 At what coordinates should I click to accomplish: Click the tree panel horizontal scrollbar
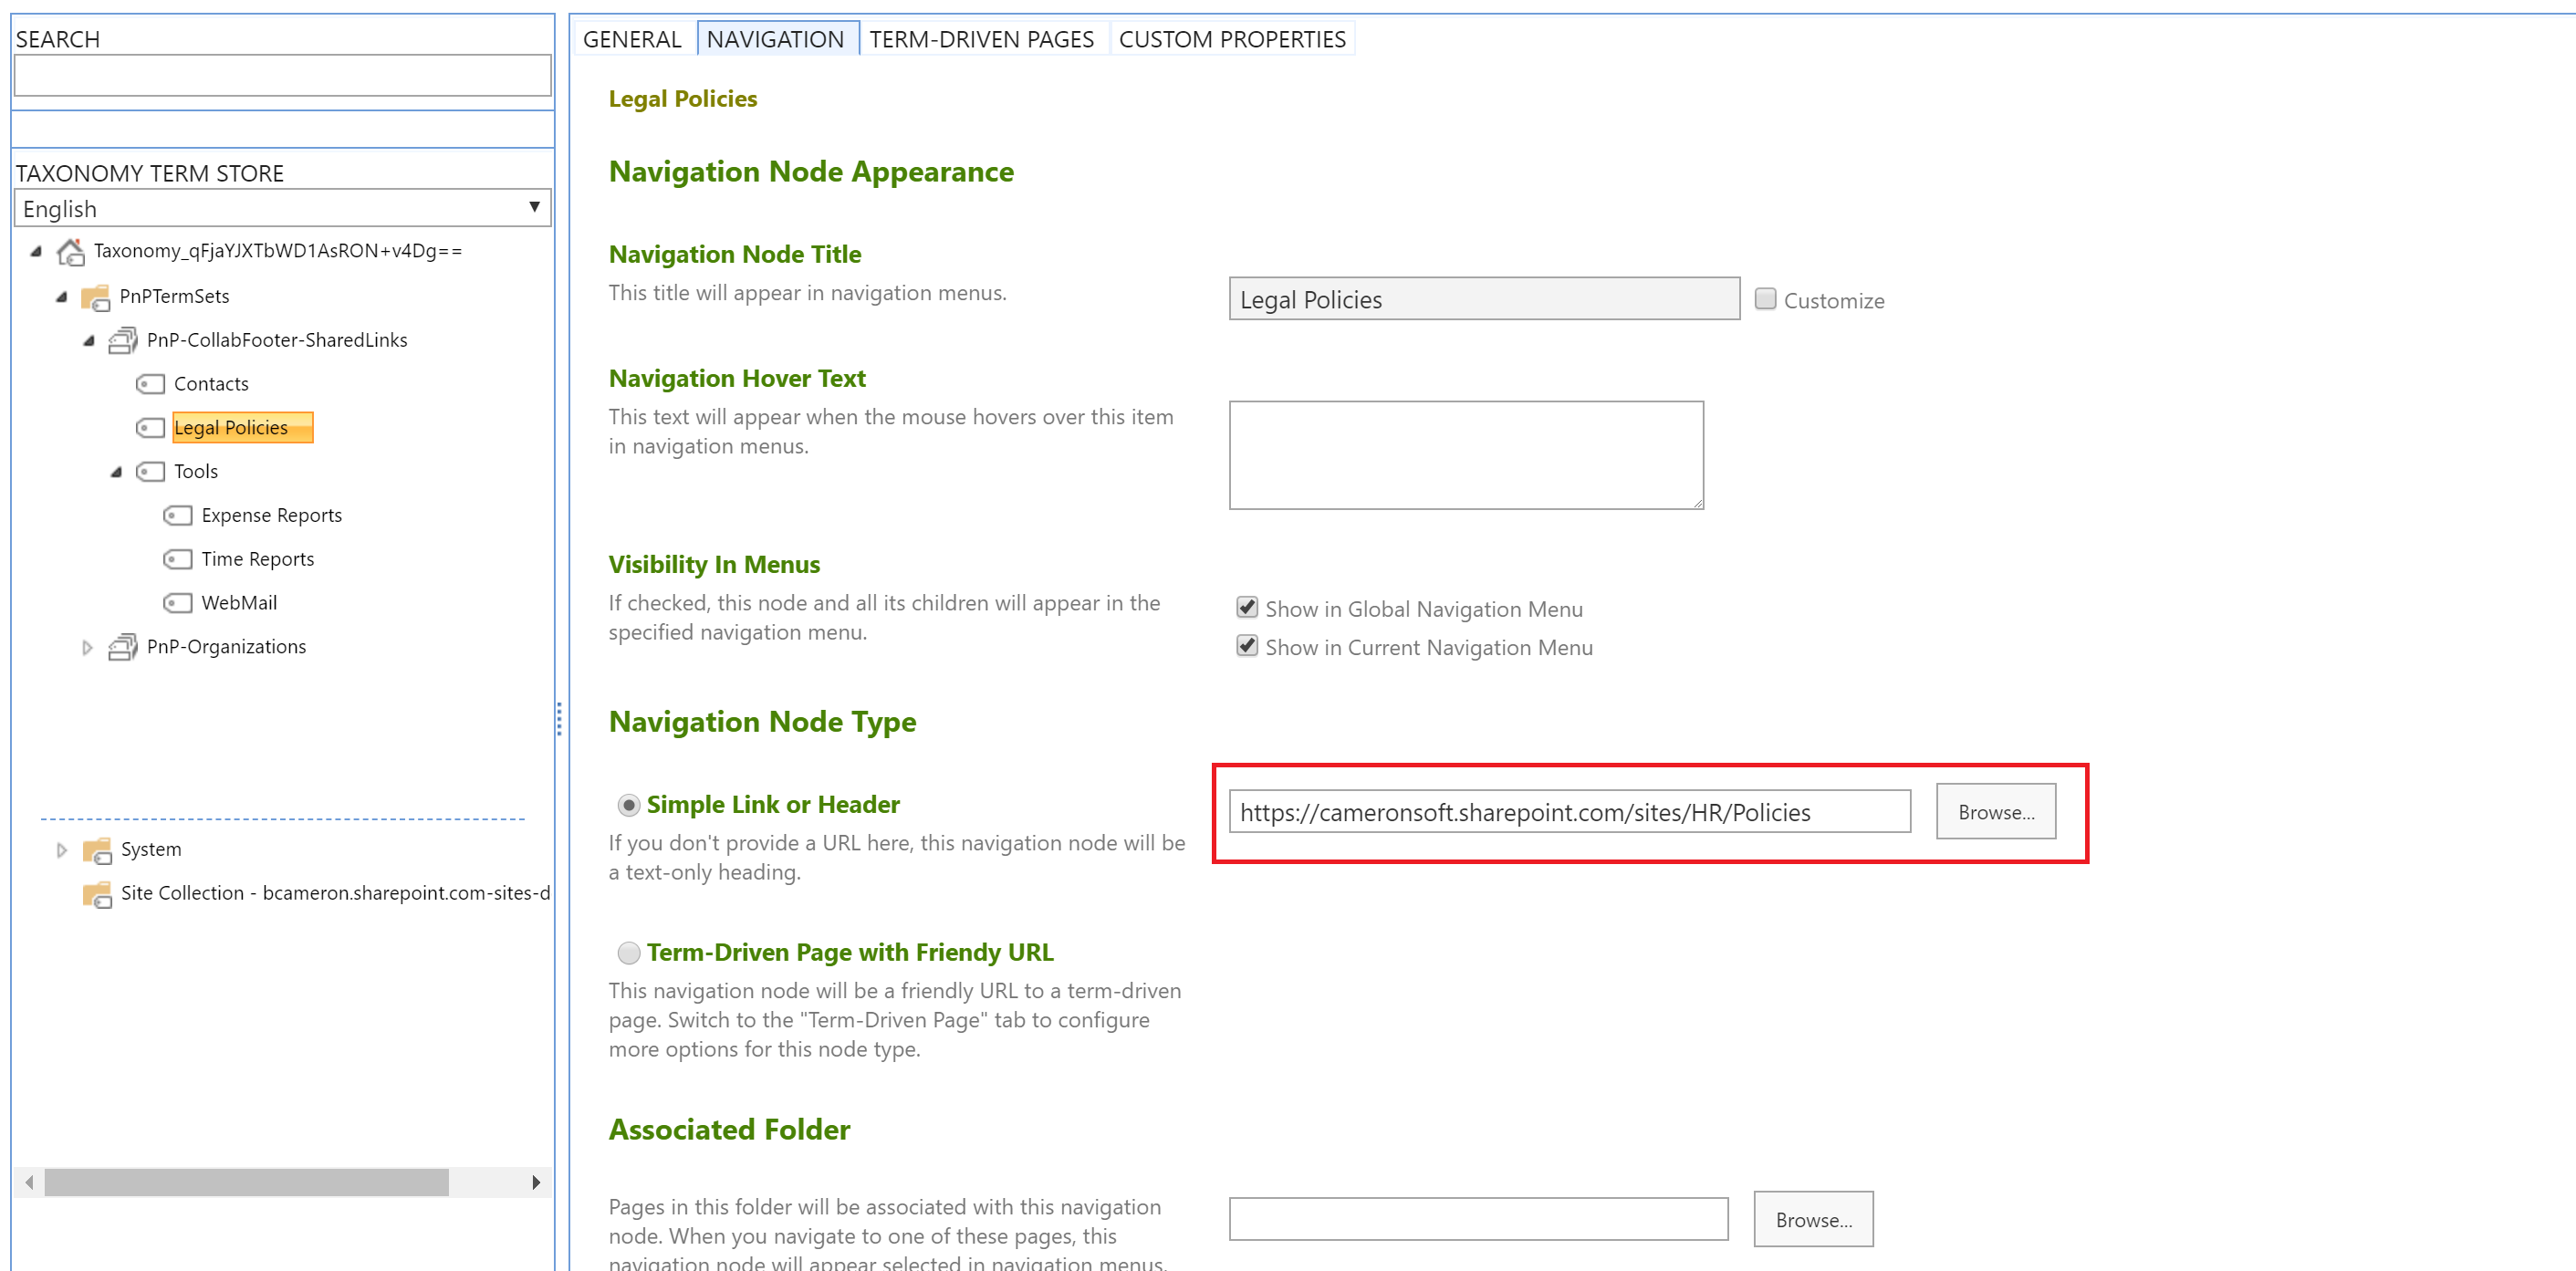pyautogui.click(x=246, y=1182)
